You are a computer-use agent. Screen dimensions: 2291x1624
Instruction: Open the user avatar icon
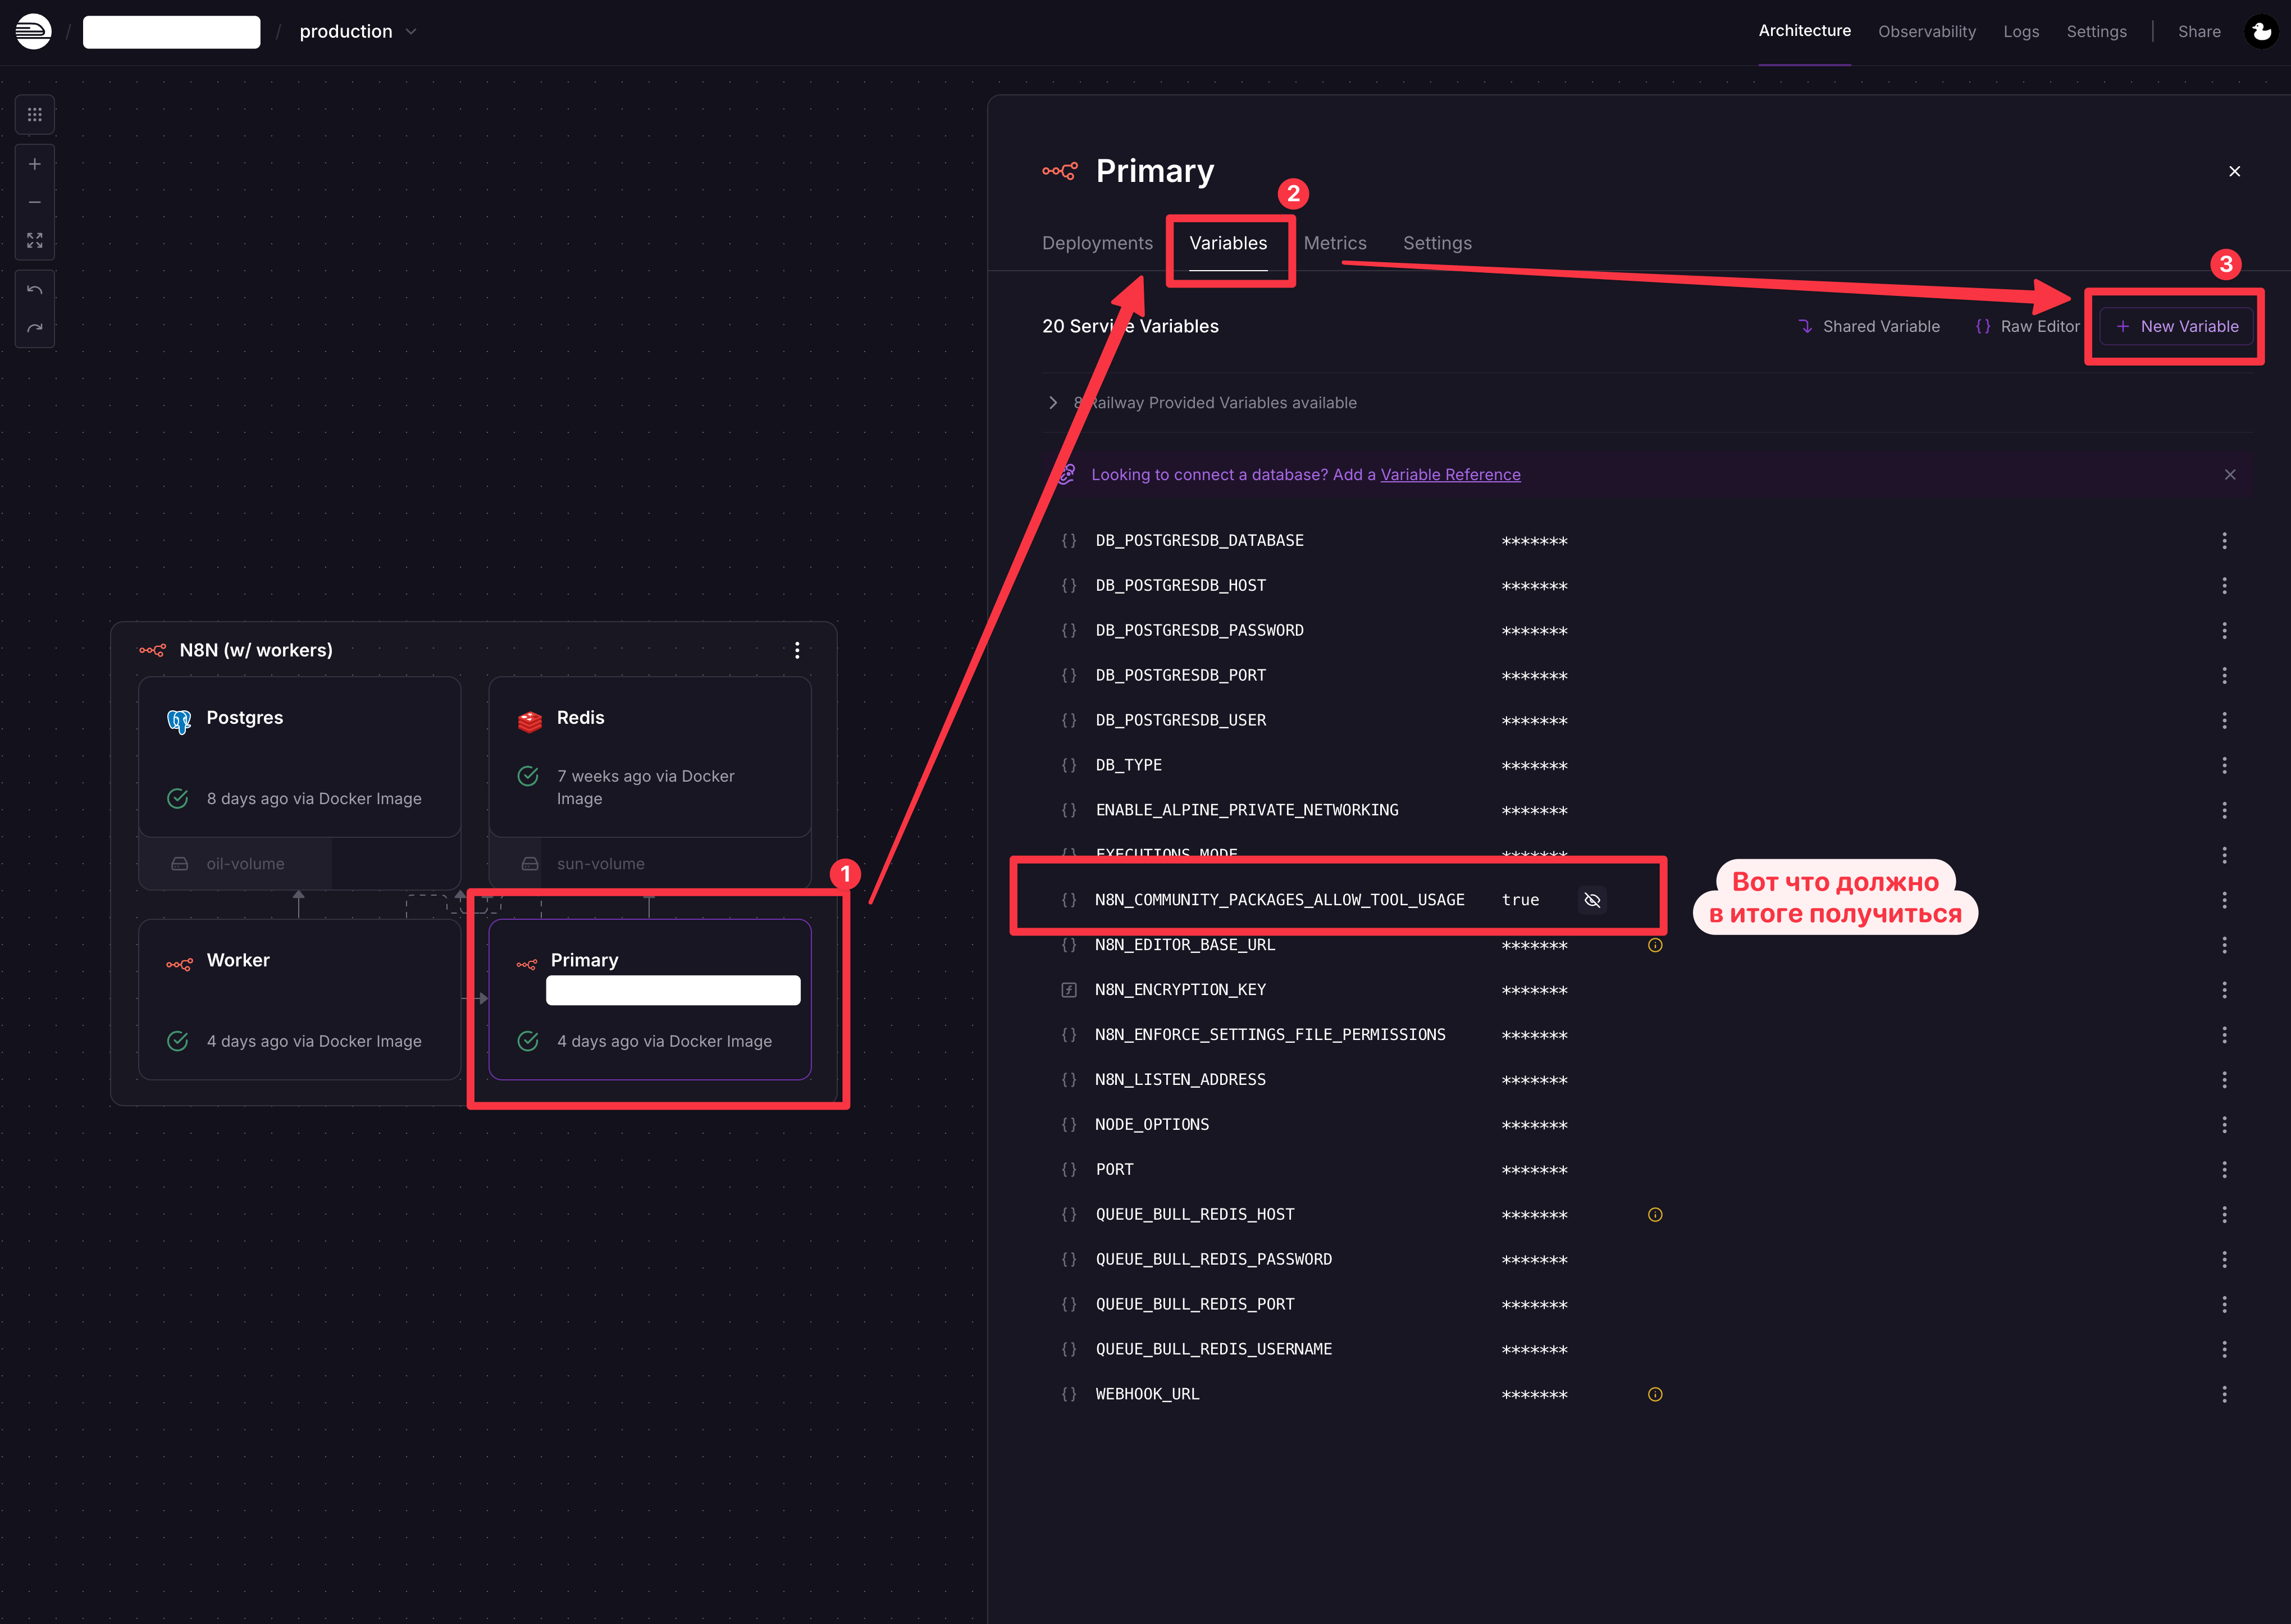point(2261,32)
